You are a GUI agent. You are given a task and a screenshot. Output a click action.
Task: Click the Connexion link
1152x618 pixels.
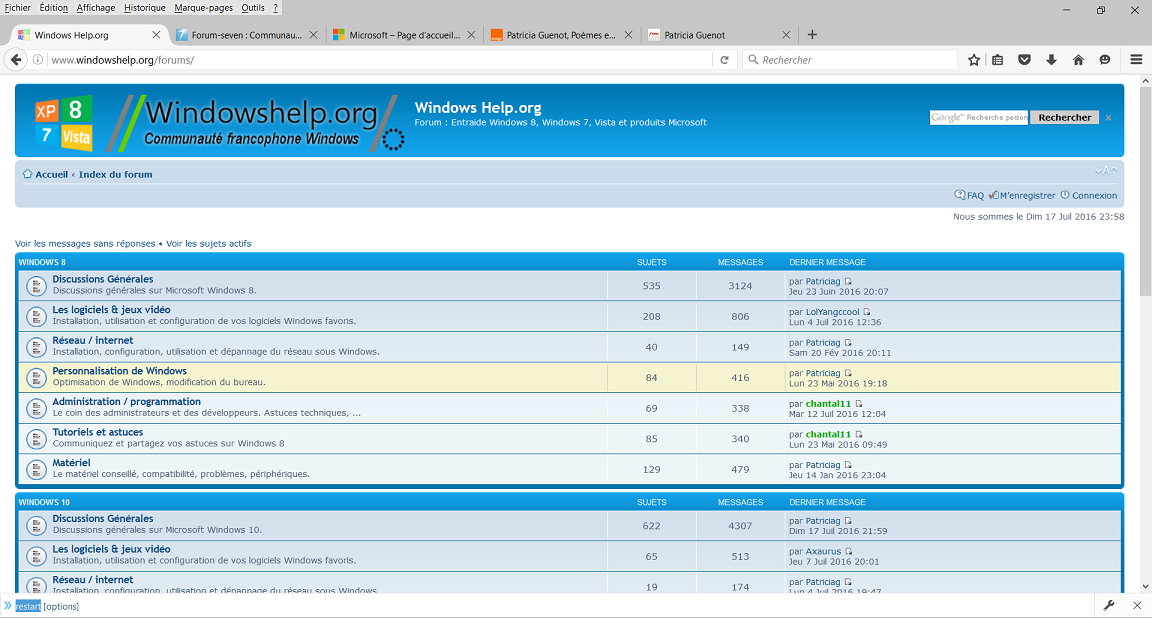click(x=1094, y=196)
